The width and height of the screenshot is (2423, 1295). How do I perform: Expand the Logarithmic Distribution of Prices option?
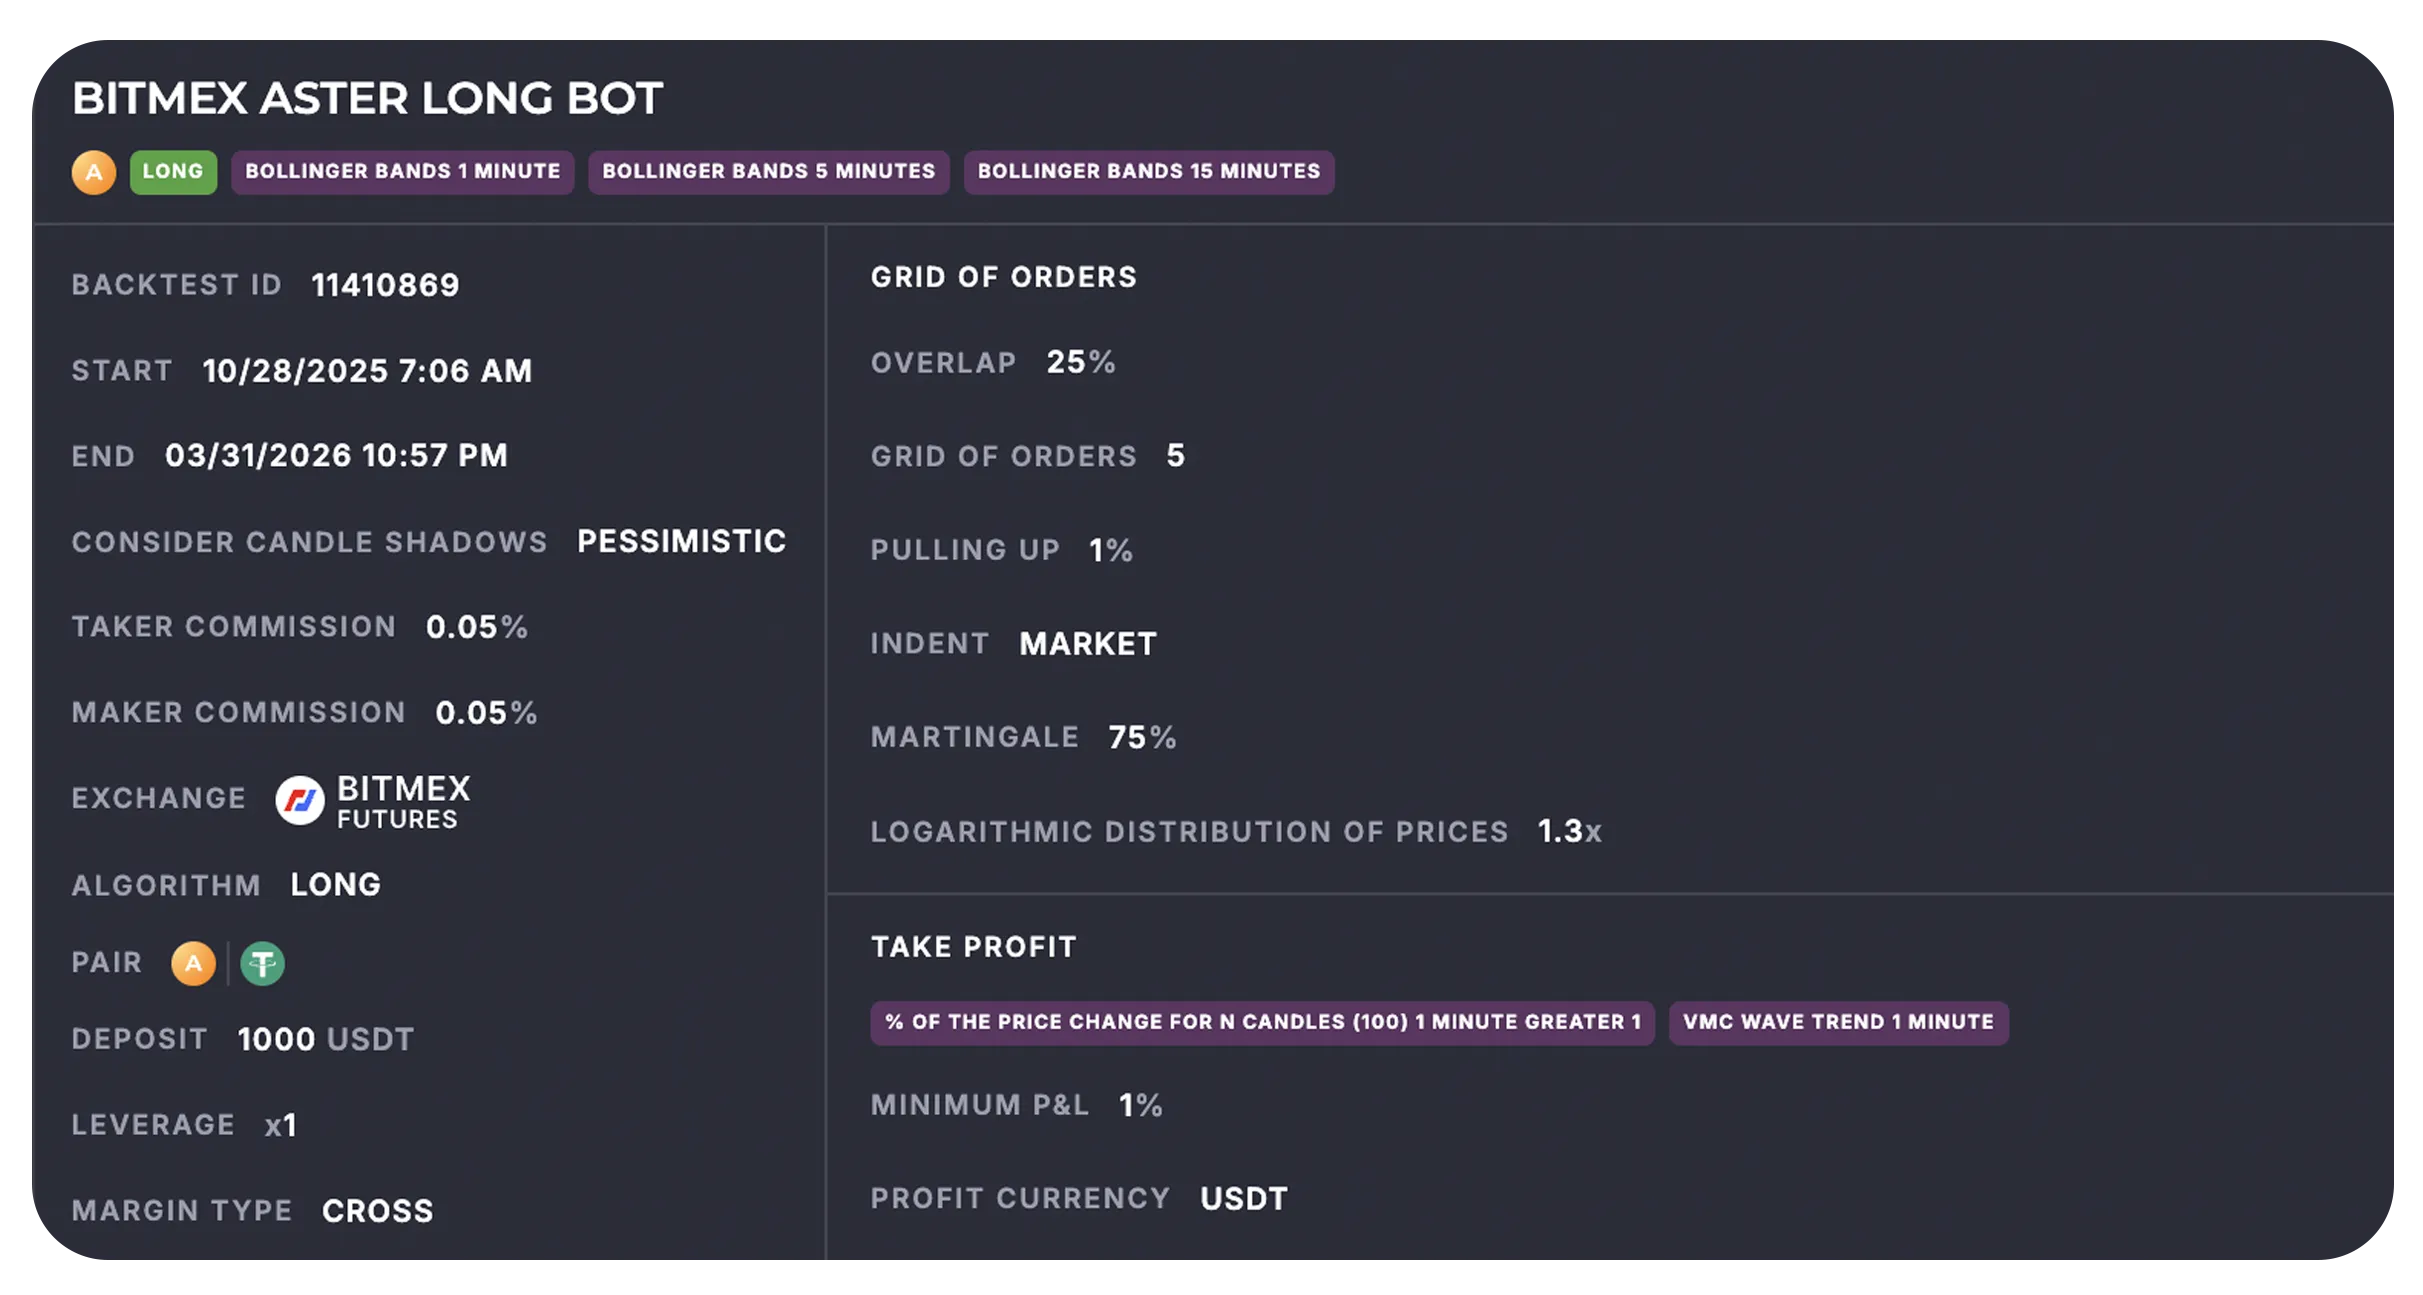(x=1569, y=831)
